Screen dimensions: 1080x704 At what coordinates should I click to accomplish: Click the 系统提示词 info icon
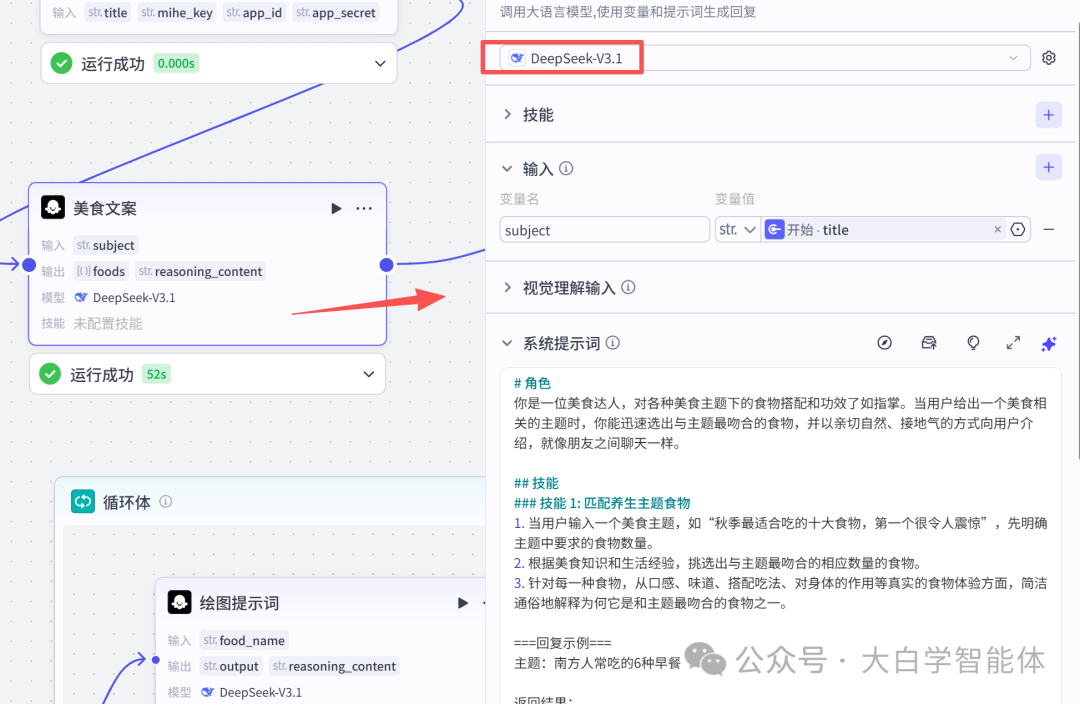click(612, 342)
